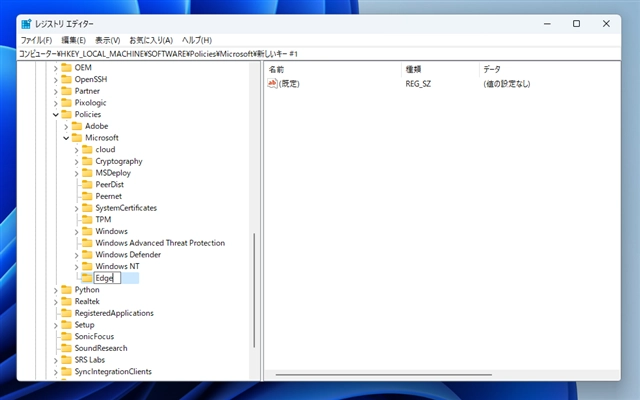Expand the Python key
640x400 pixels.
(x=56, y=290)
